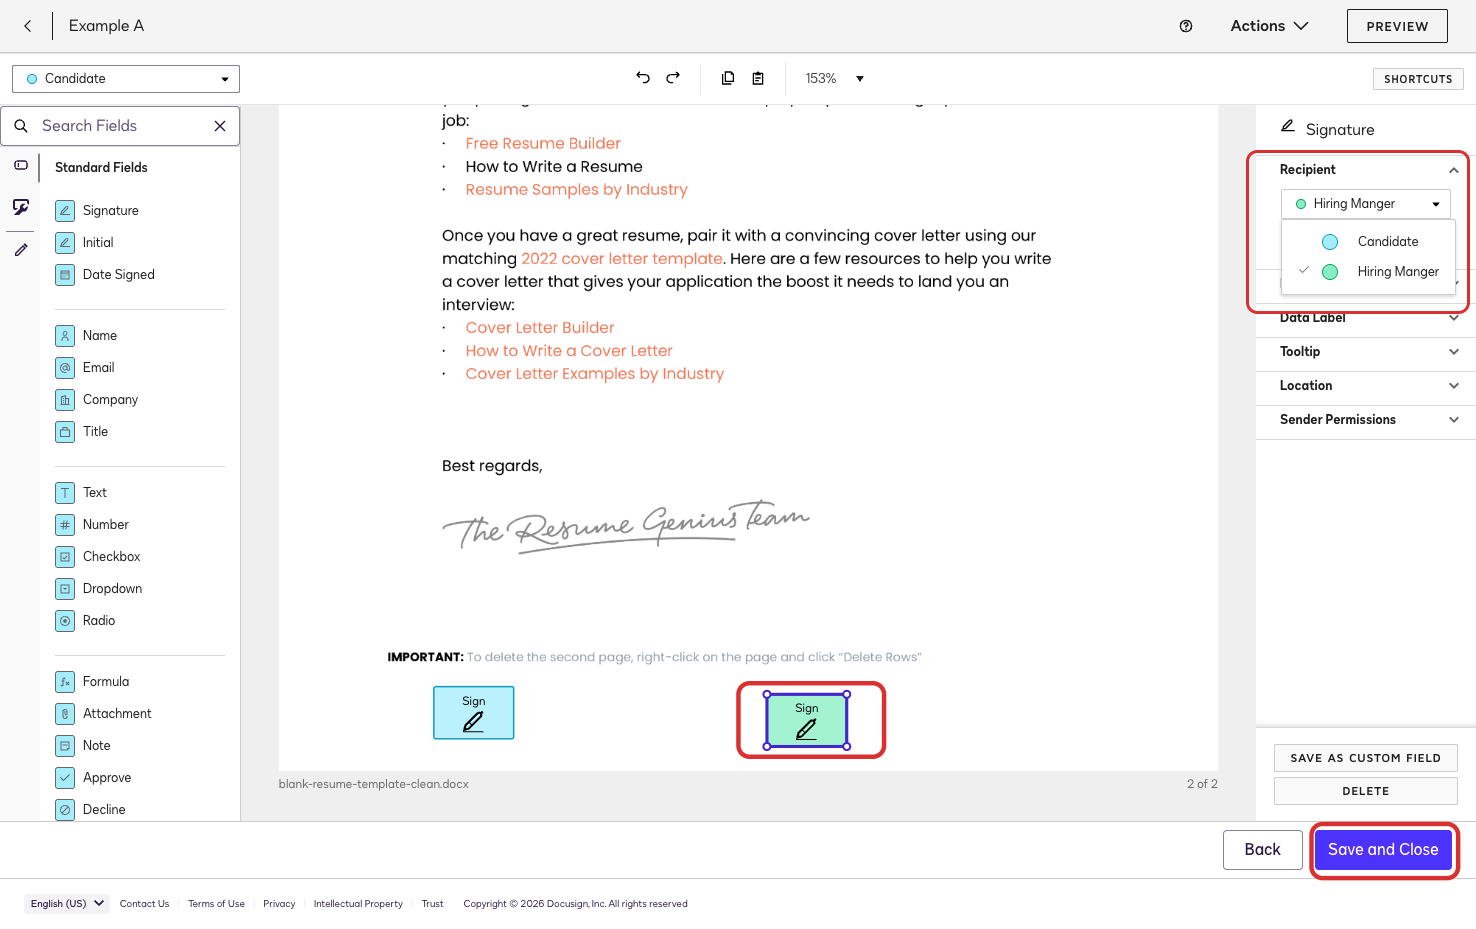Redo the last action
This screenshot has width=1476, height=929.
coord(673,78)
